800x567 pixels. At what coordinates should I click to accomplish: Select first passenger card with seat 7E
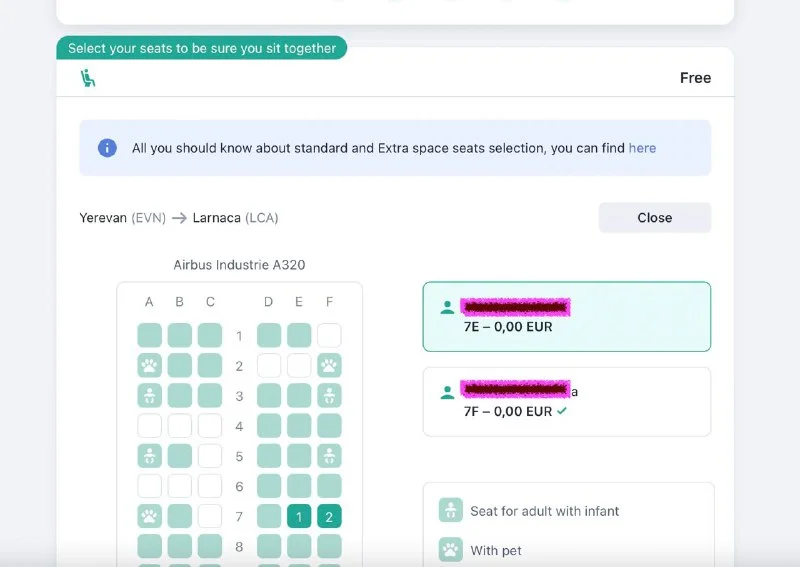click(566, 317)
